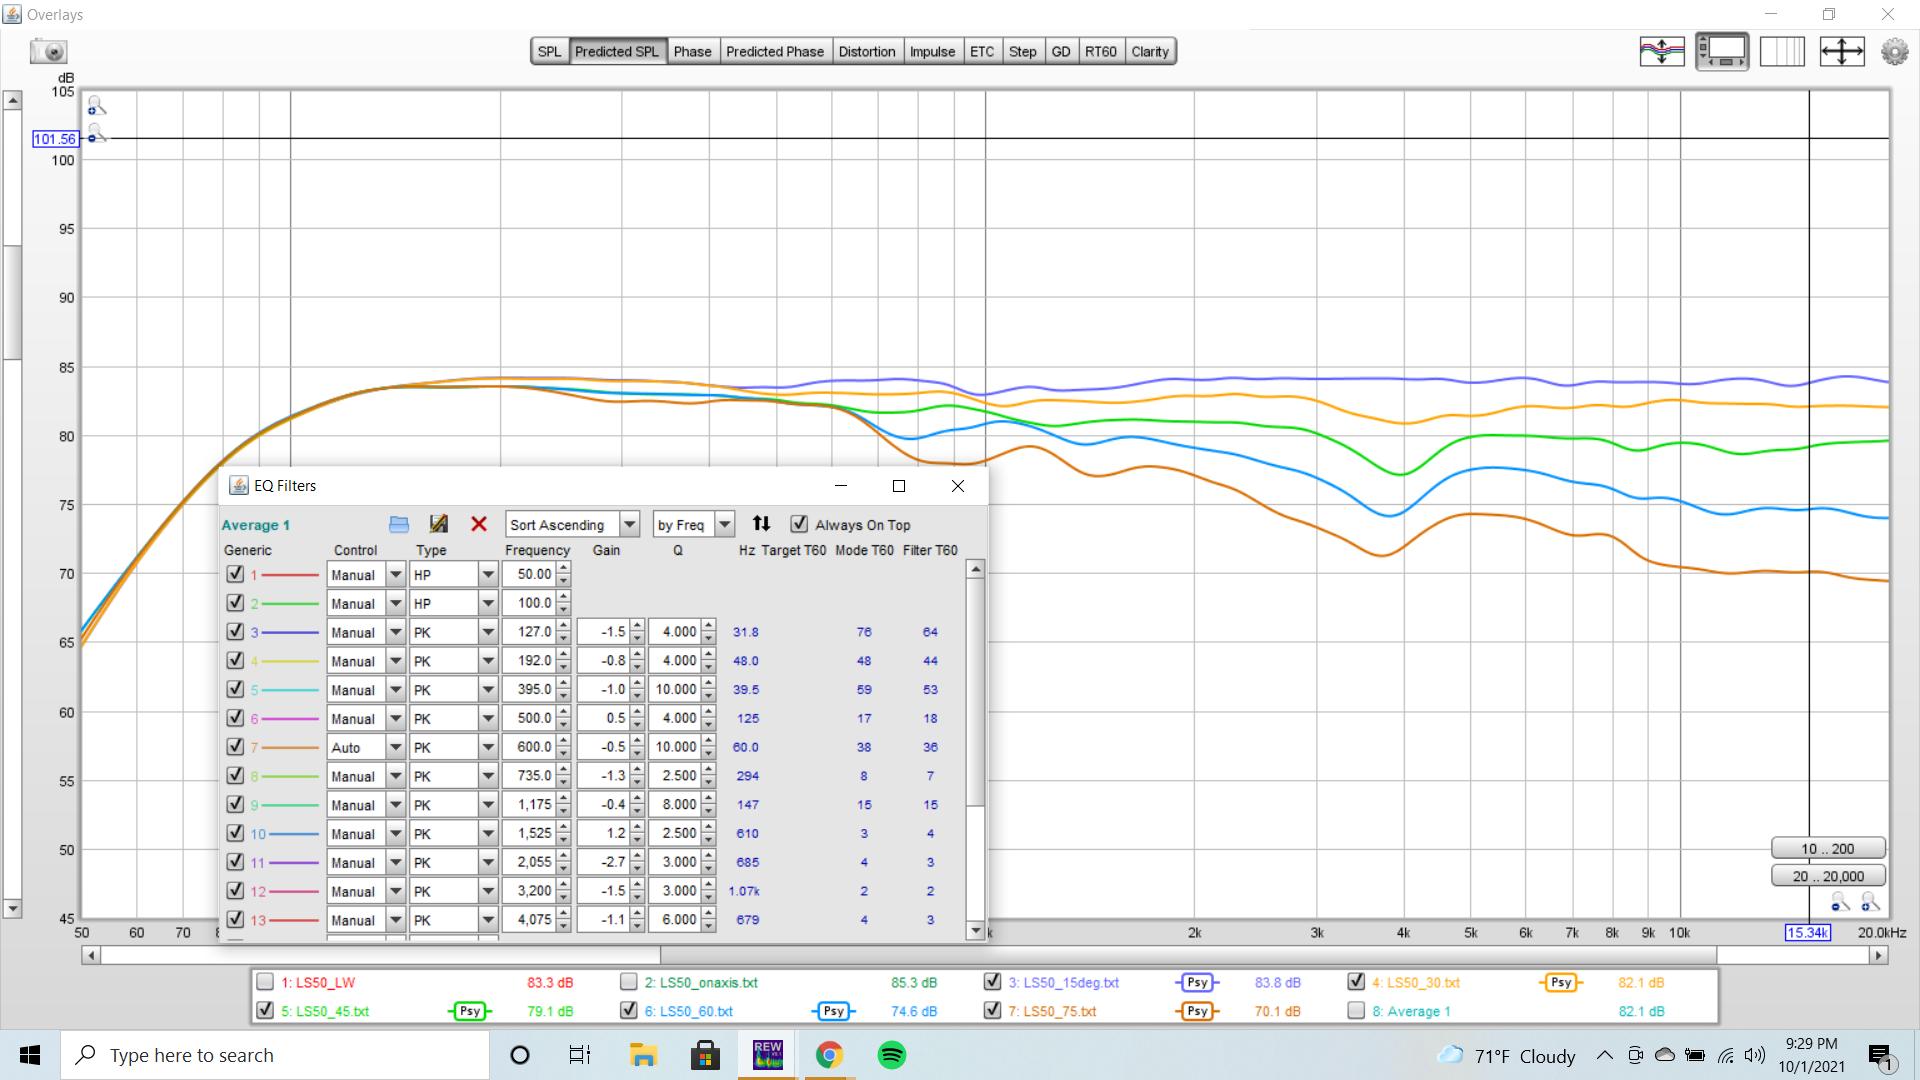Click the 10 .. 200 range button
Image resolution: width=1920 pixels, height=1080 pixels.
click(x=1828, y=848)
